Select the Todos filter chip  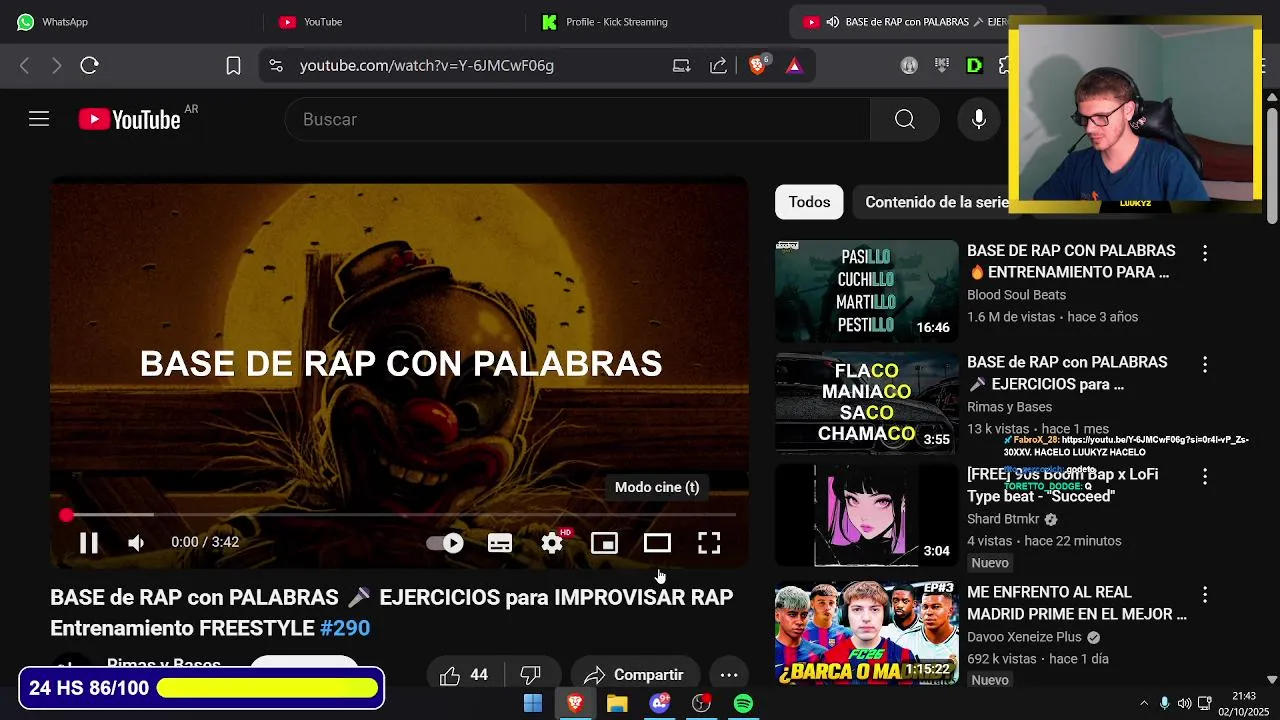tap(809, 202)
